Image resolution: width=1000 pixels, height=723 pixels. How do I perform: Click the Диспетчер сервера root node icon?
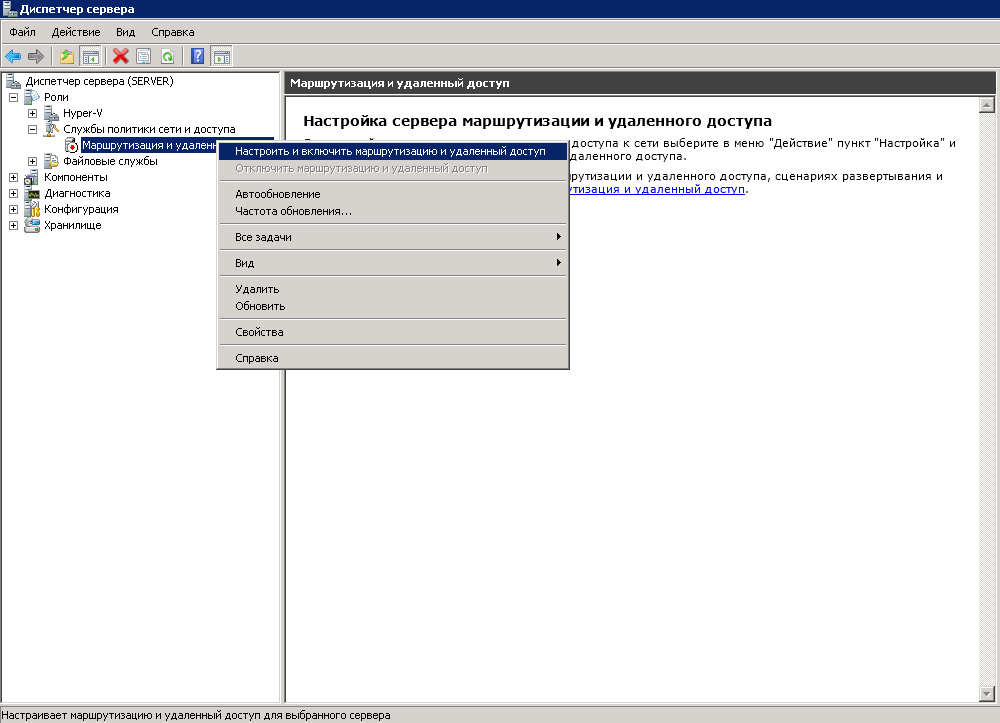pos(13,81)
